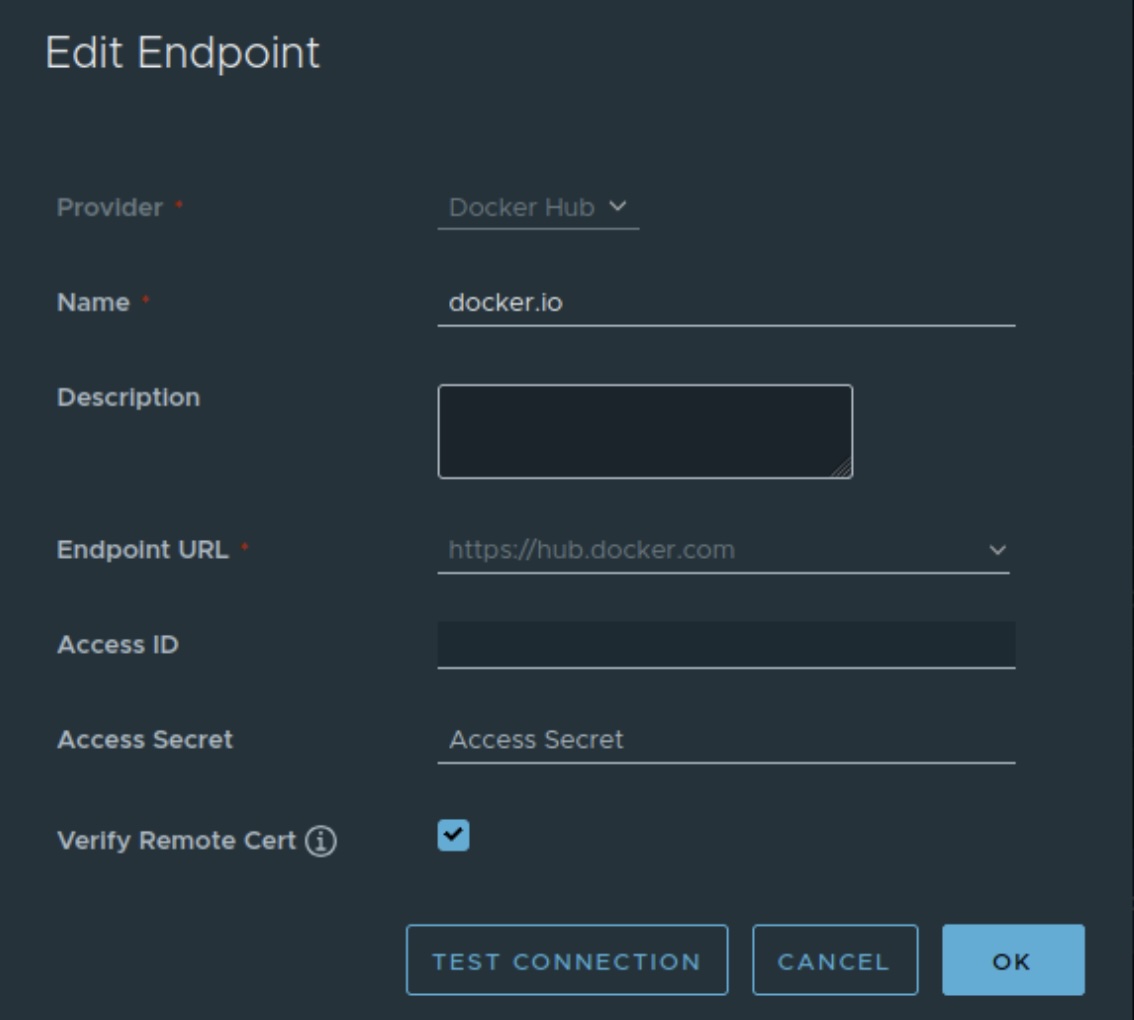Click the Name field label
Image resolution: width=1134 pixels, height=1020 pixels.
pos(93,303)
